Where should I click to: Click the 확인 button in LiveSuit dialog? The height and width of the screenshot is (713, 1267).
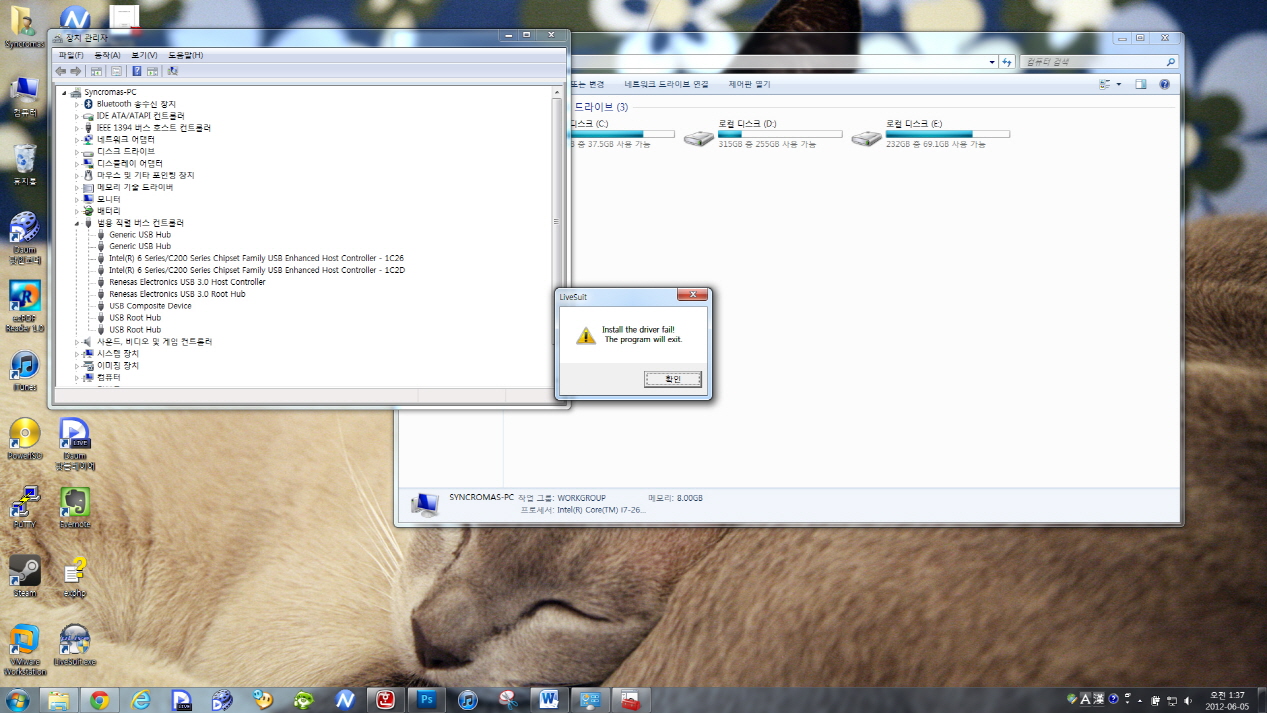pos(672,379)
